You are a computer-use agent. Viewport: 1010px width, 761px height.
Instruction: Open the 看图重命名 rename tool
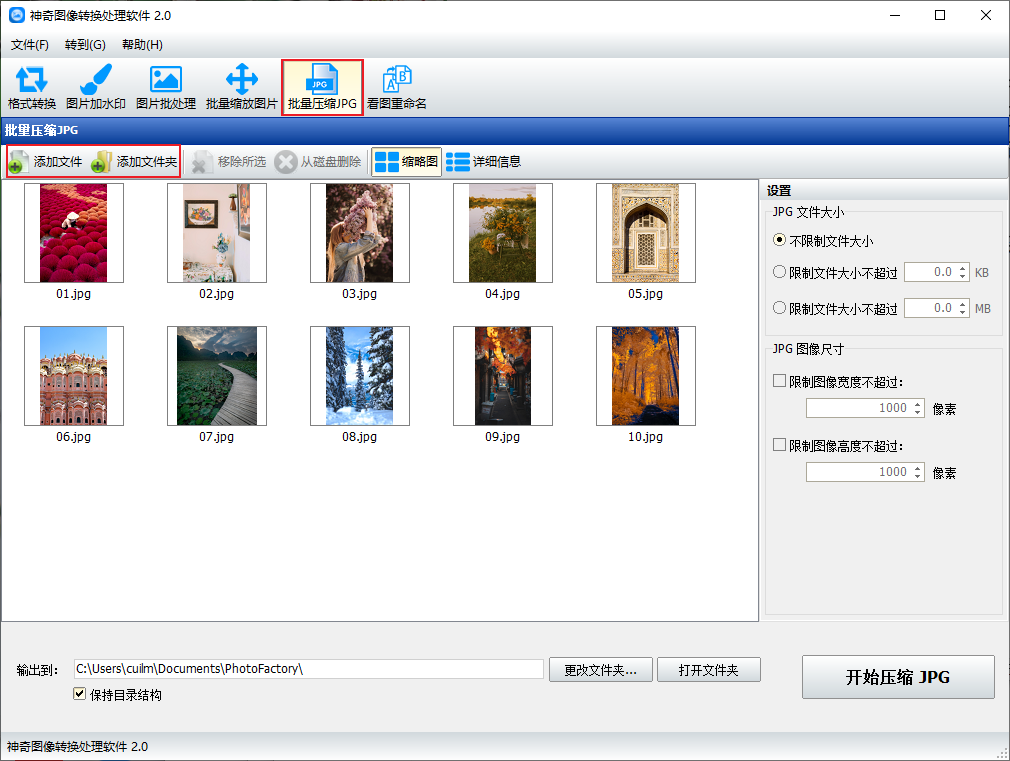tap(397, 88)
